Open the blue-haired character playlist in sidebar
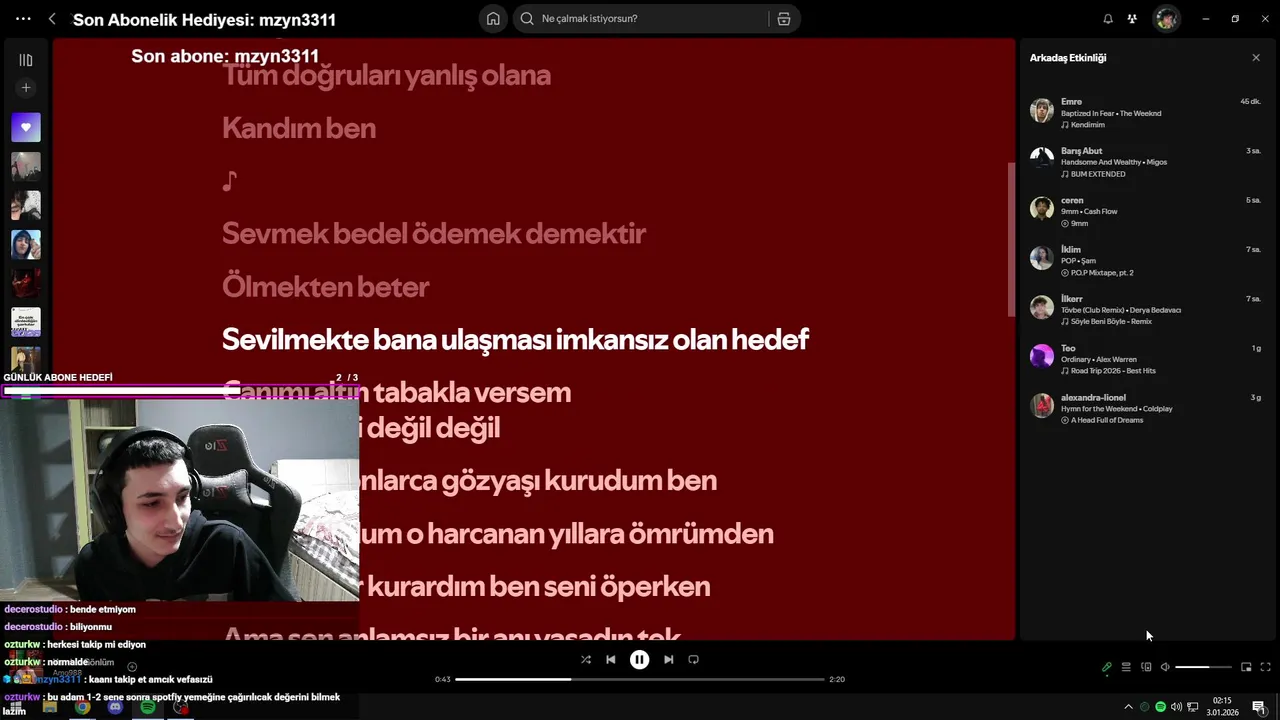 (x=26, y=244)
